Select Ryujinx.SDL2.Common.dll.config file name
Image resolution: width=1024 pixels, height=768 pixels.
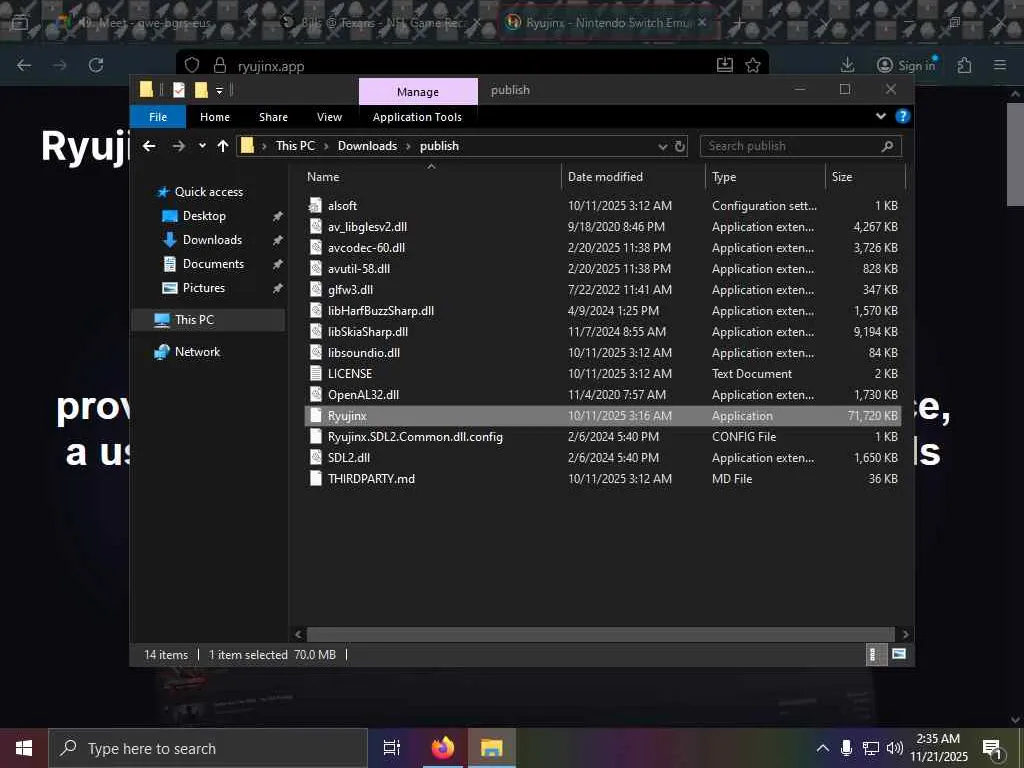415,437
